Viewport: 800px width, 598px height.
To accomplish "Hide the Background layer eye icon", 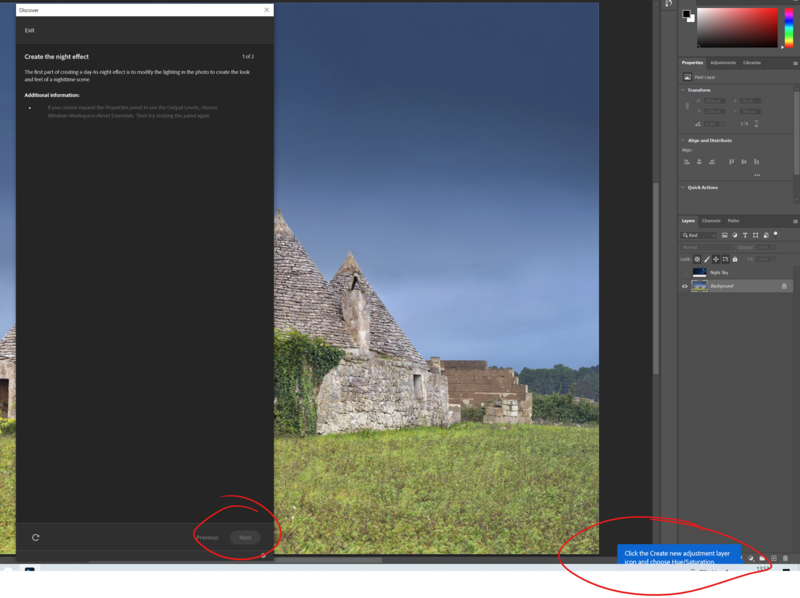I will (x=685, y=286).
